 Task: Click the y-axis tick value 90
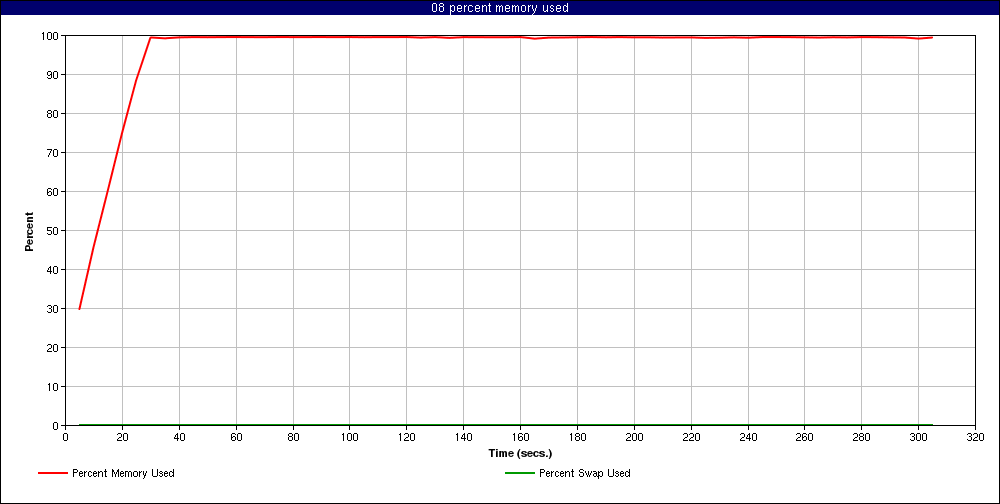pyautogui.click(x=54, y=75)
